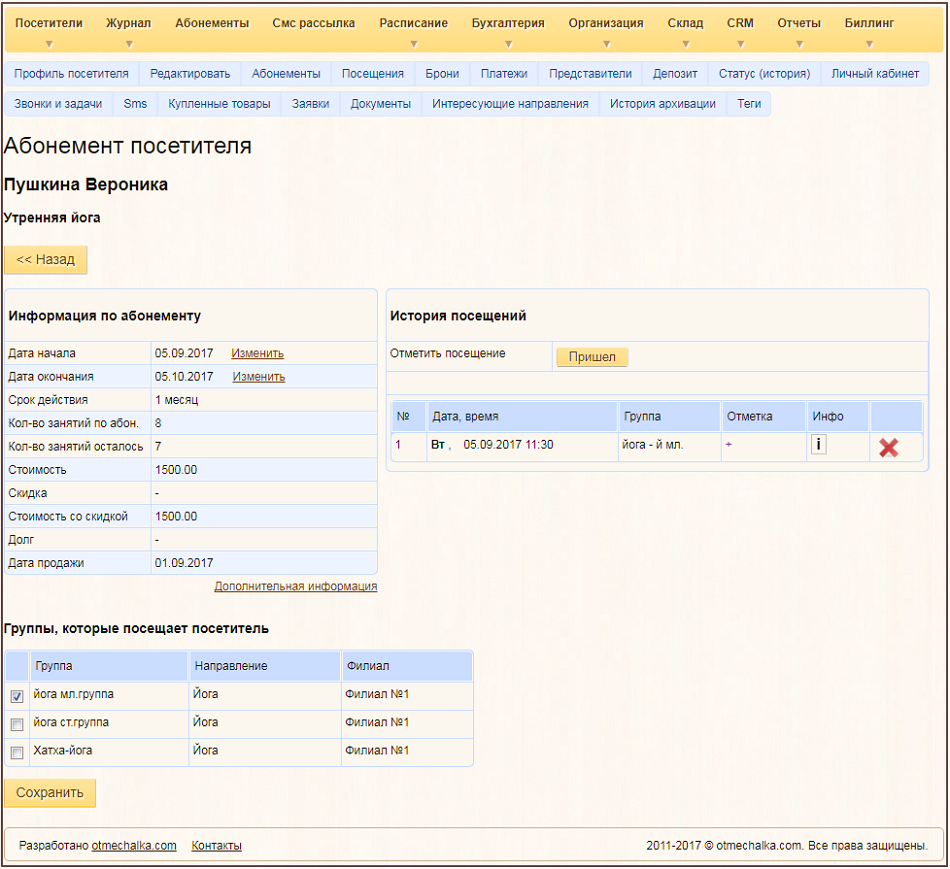Open the visit info "i" icon
This screenshot has width=950, height=869.
click(818, 445)
